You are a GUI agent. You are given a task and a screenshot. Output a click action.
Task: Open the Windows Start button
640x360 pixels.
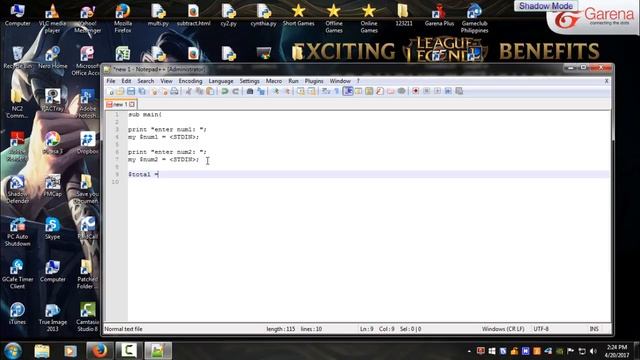tap(13, 351)
